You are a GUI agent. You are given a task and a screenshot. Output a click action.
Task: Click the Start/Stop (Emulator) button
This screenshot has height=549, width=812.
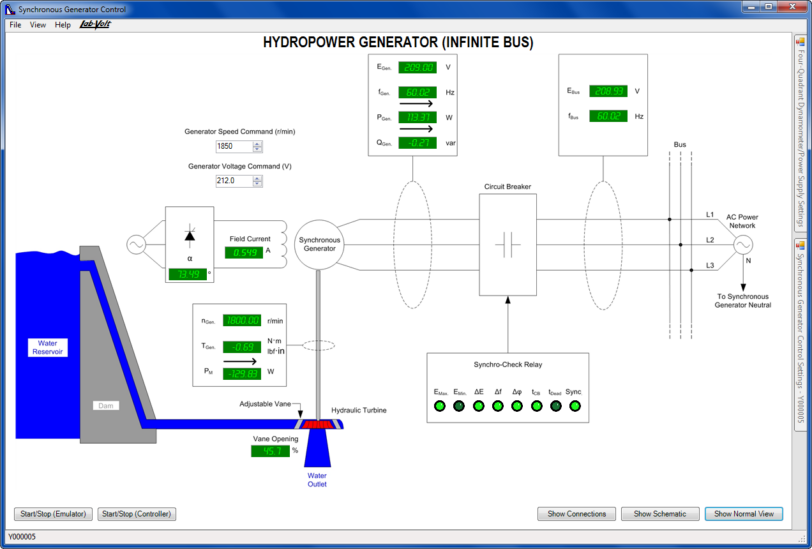point(53,514)
